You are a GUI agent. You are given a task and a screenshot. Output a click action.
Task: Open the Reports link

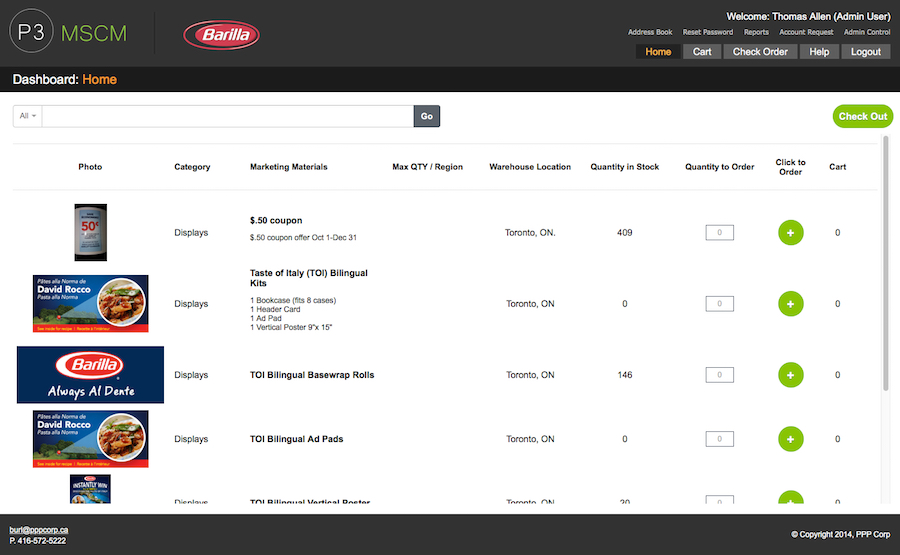point(756,32)
